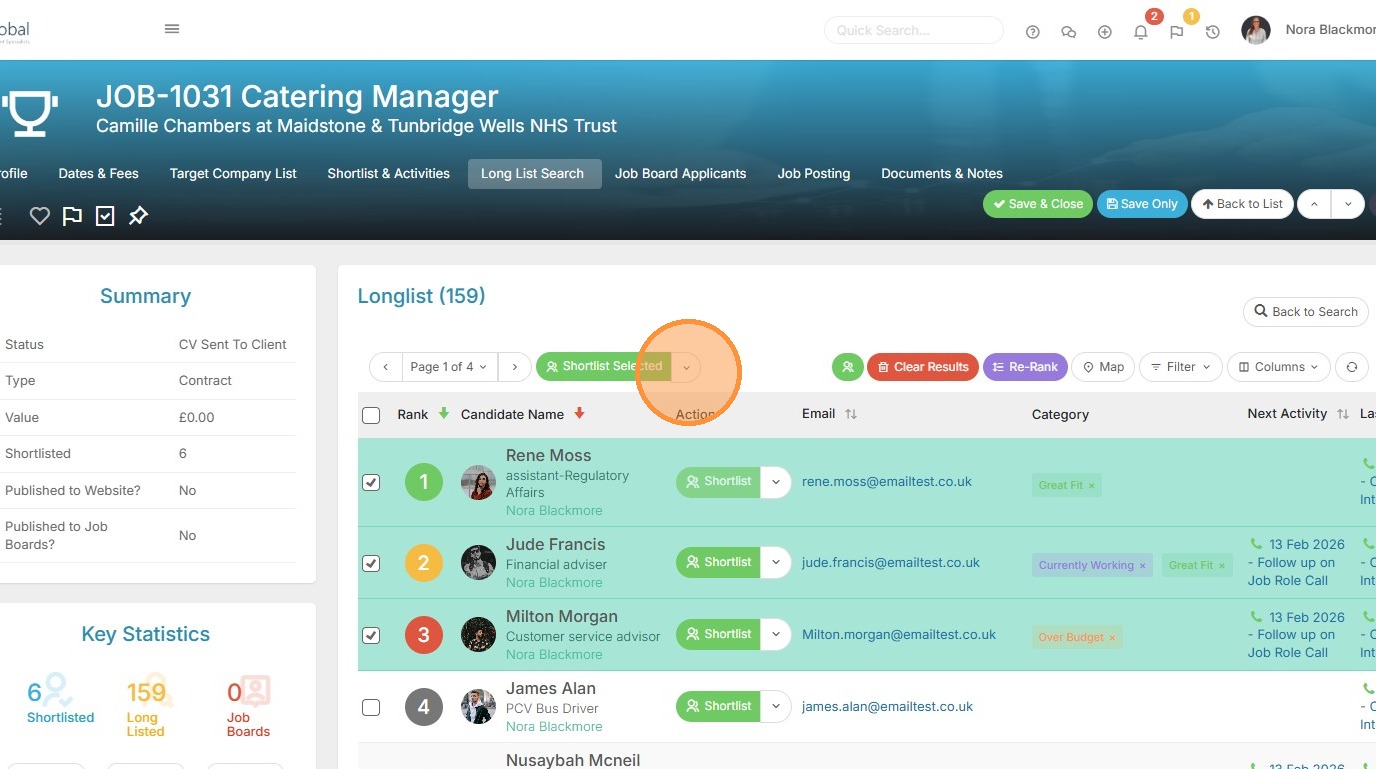
Task: Remove Great Fit tag from Jude Francis
Action: (1222, 566)
